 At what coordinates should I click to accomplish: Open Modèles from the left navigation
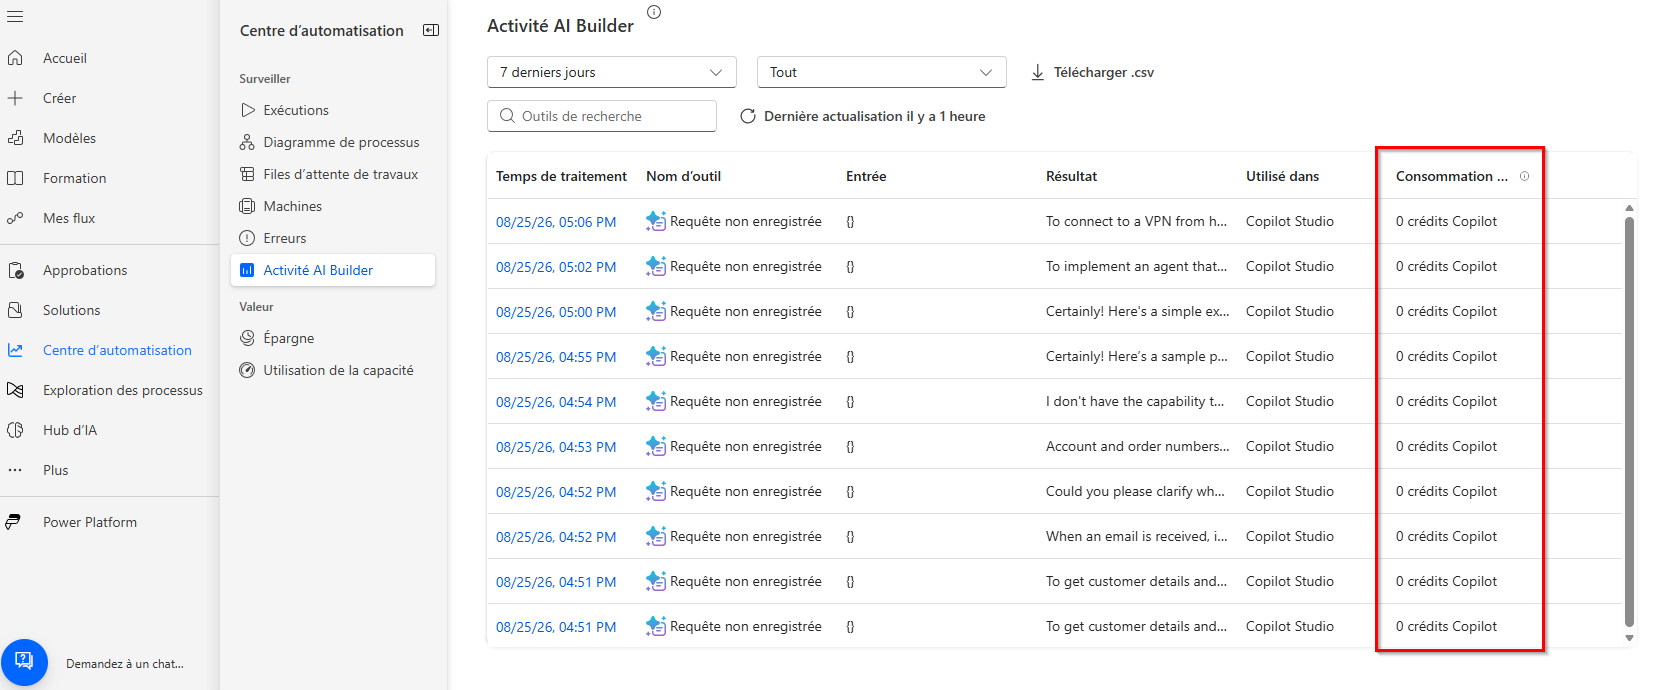click(x=70, y=138)
